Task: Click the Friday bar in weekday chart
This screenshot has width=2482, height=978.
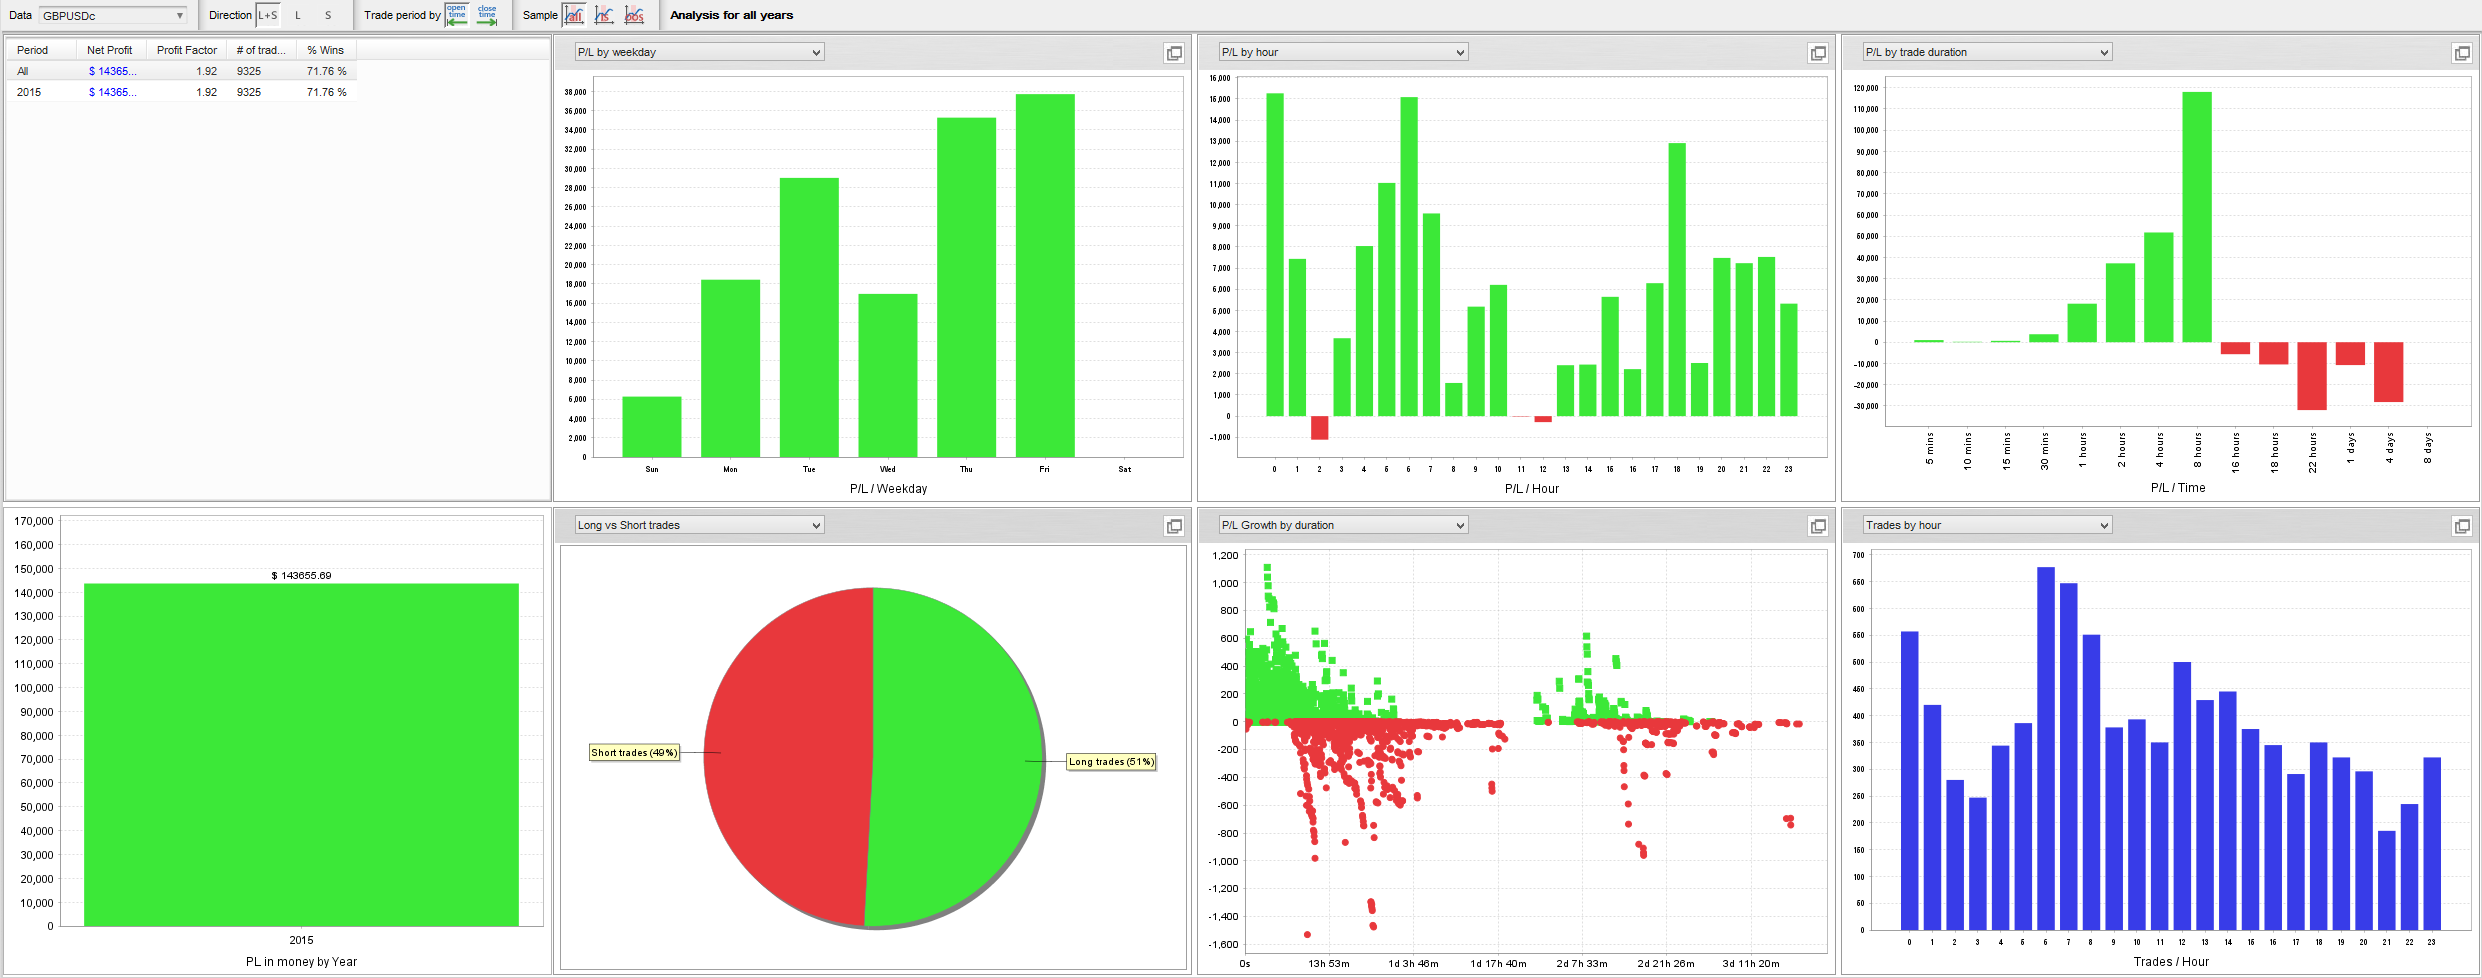Action: (x=1045, y=275)
